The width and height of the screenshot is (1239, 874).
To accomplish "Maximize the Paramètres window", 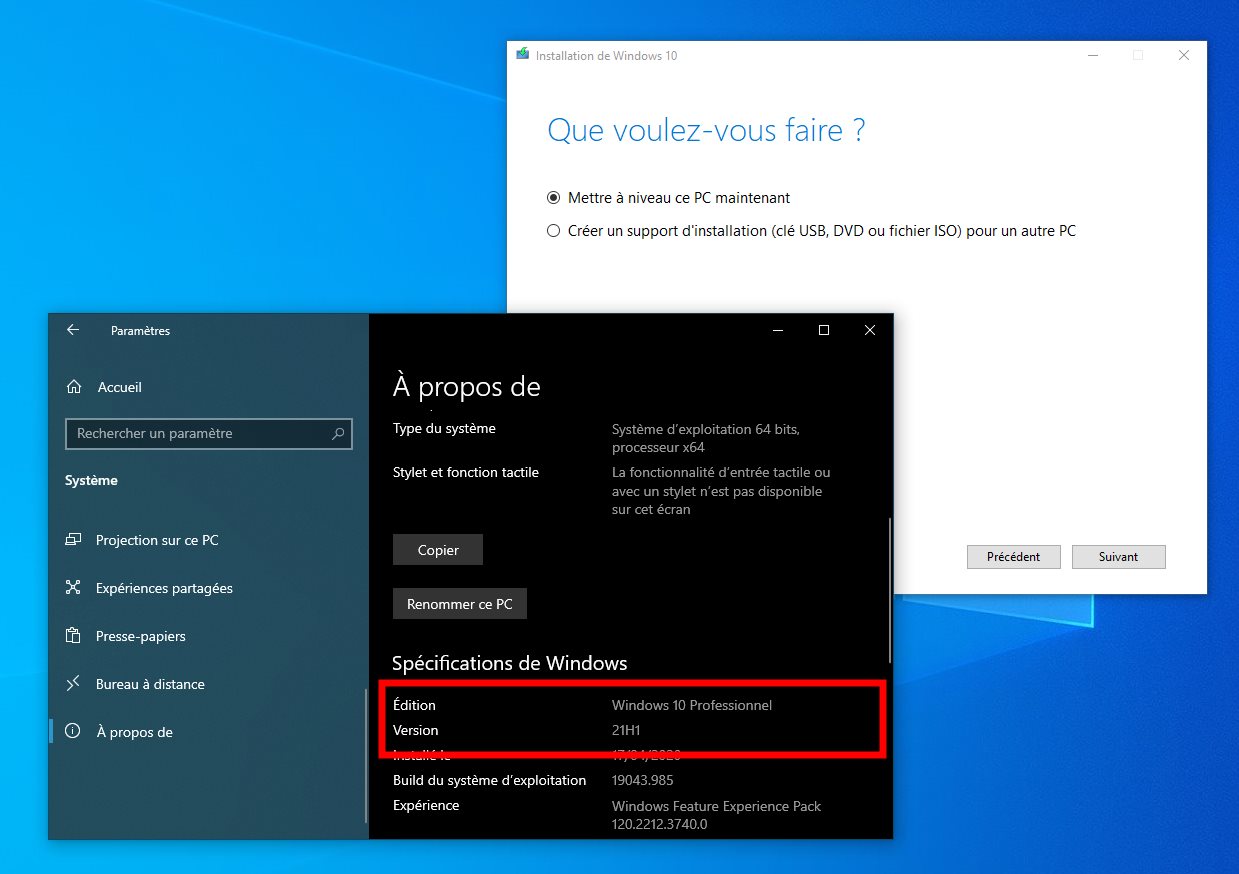I will point(824,330).
